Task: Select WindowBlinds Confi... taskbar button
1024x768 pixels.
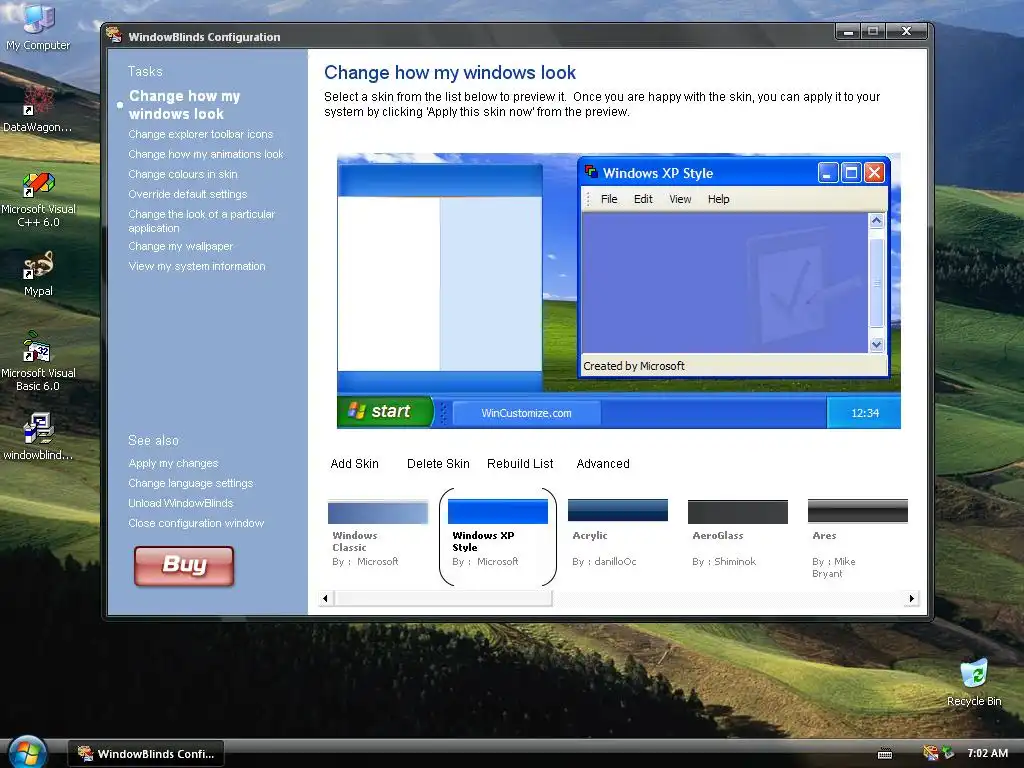Action: [x=146, y=754]
